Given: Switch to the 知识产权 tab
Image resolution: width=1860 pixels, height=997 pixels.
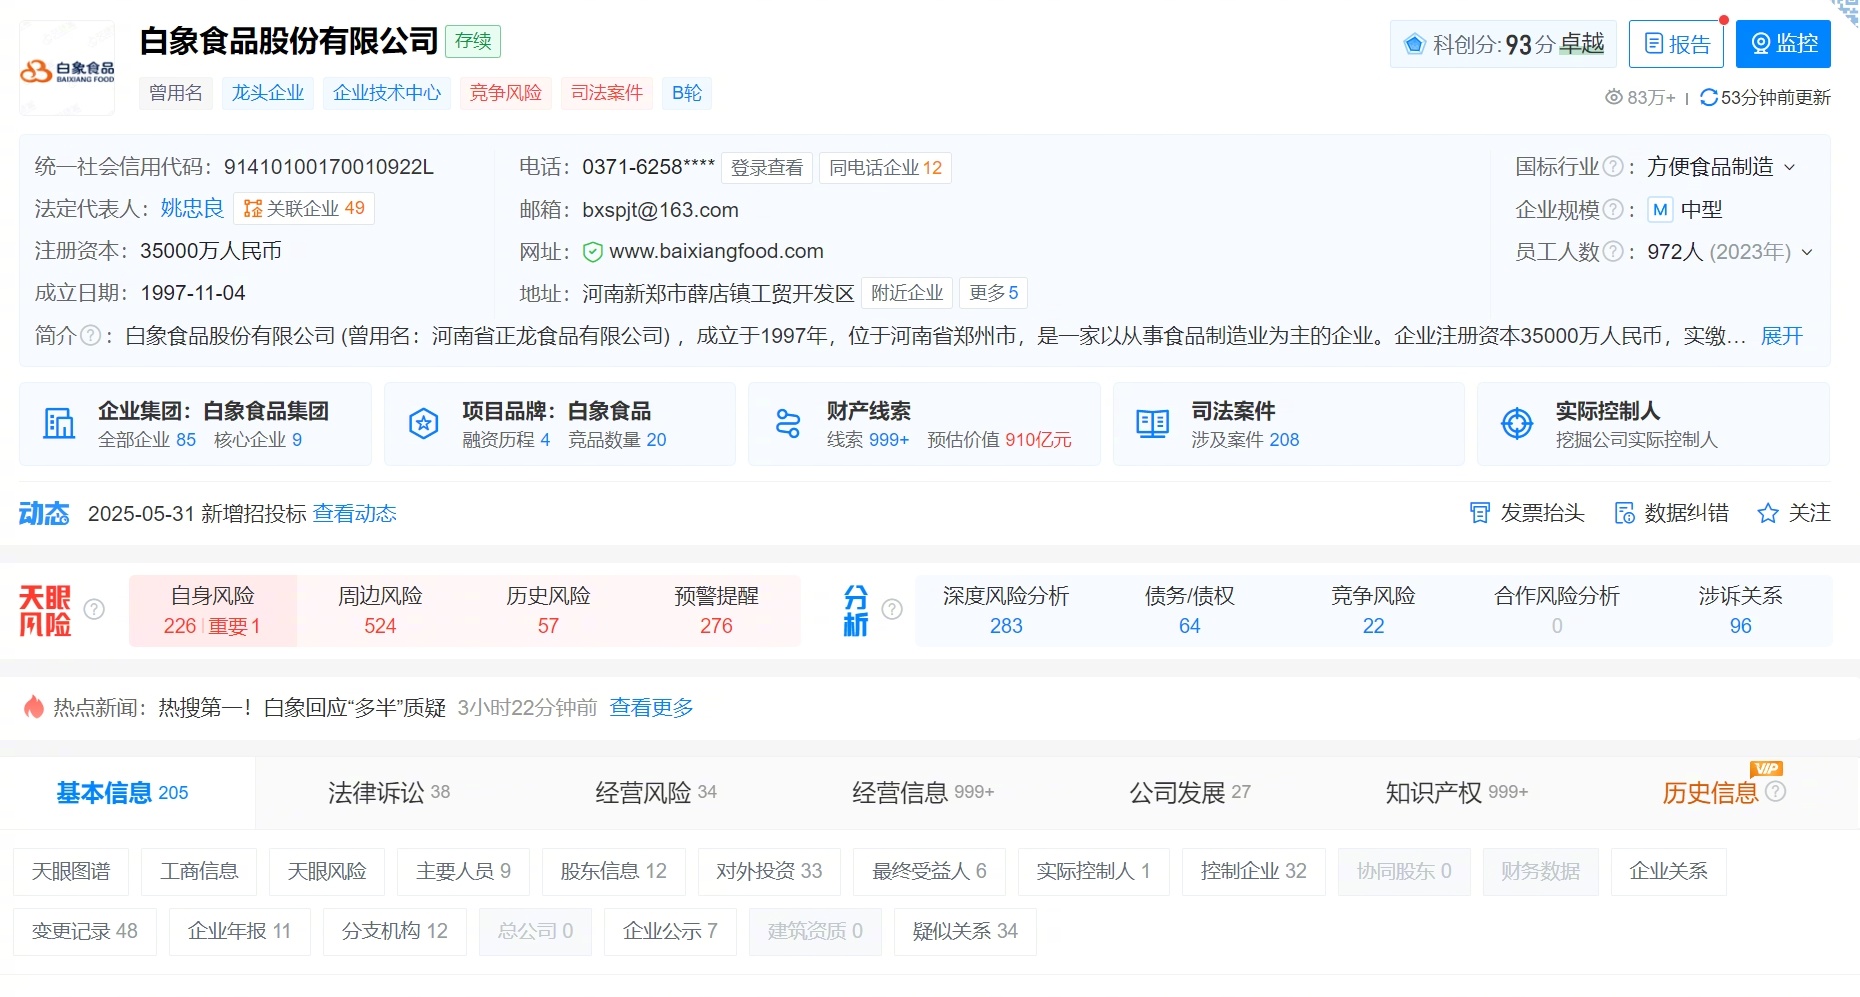Looking at the screenshot, I should (1457, 792).
